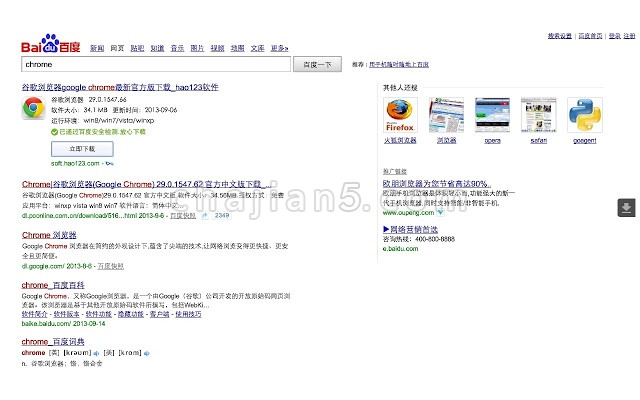
Task: Open the Opera browser thumbnail
Action: (492, 115)
